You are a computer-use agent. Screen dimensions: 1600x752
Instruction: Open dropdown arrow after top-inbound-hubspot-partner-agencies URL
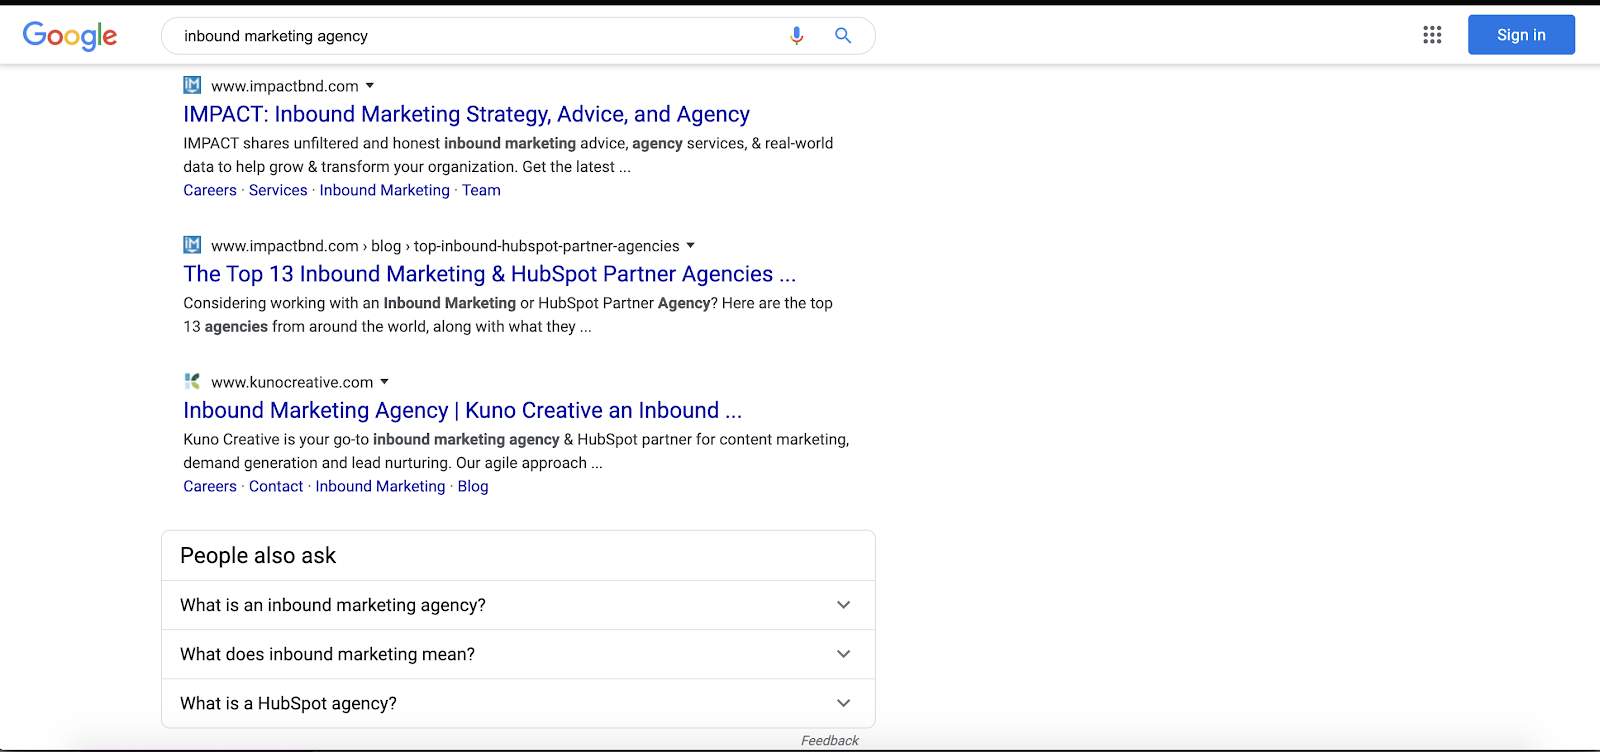[690, 246]
